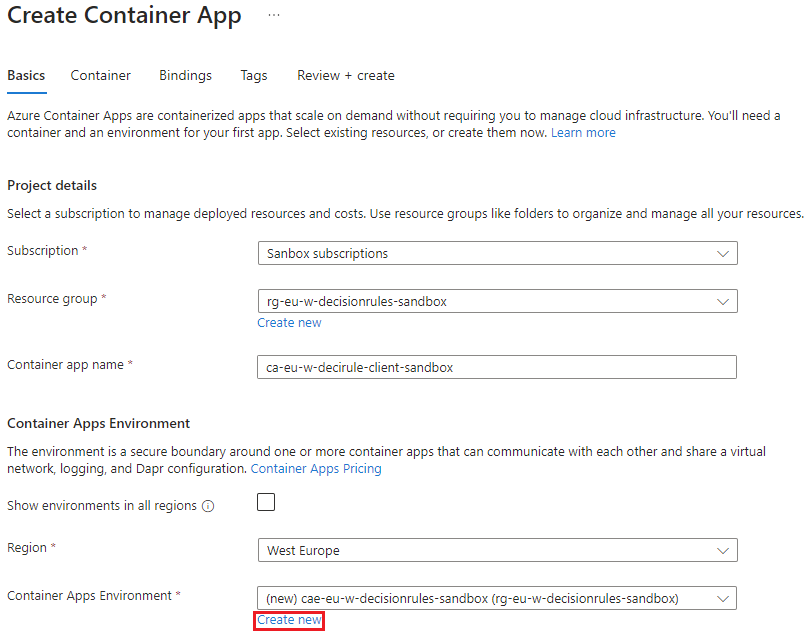
Task: Focus the Container app name text field
Action: 497,367
